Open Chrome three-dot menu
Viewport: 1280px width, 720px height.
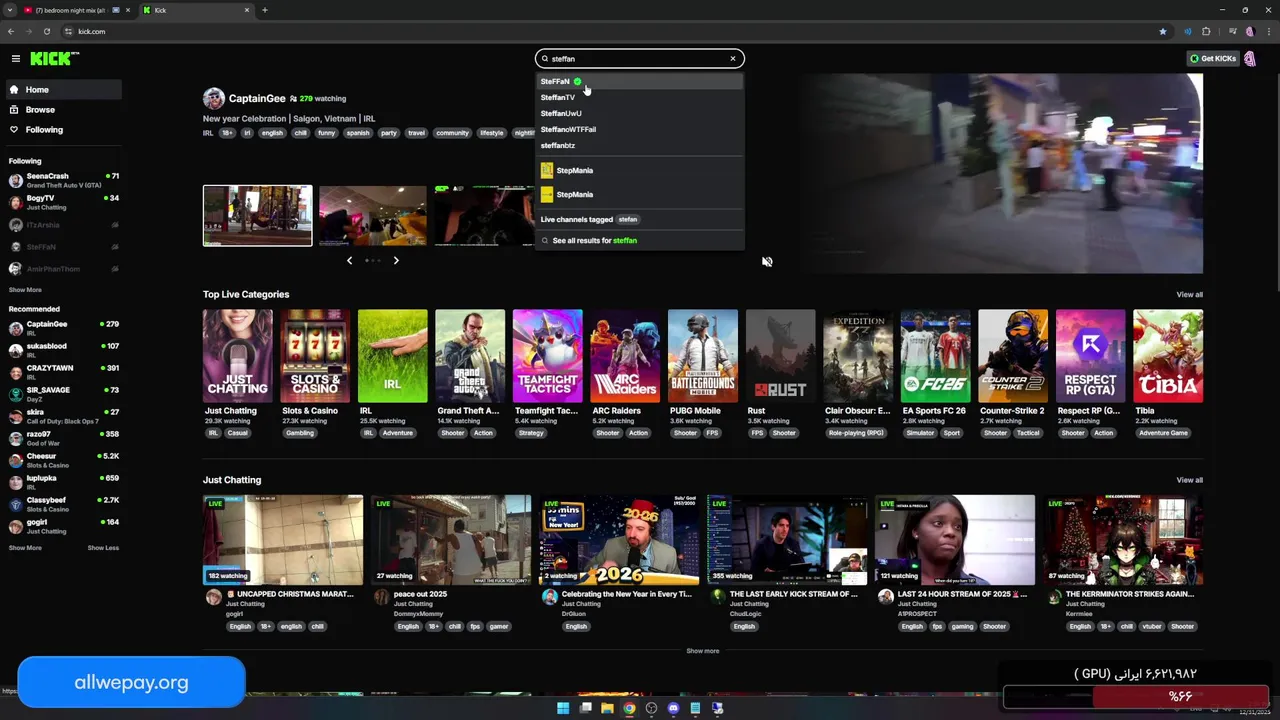[1267, 32]
